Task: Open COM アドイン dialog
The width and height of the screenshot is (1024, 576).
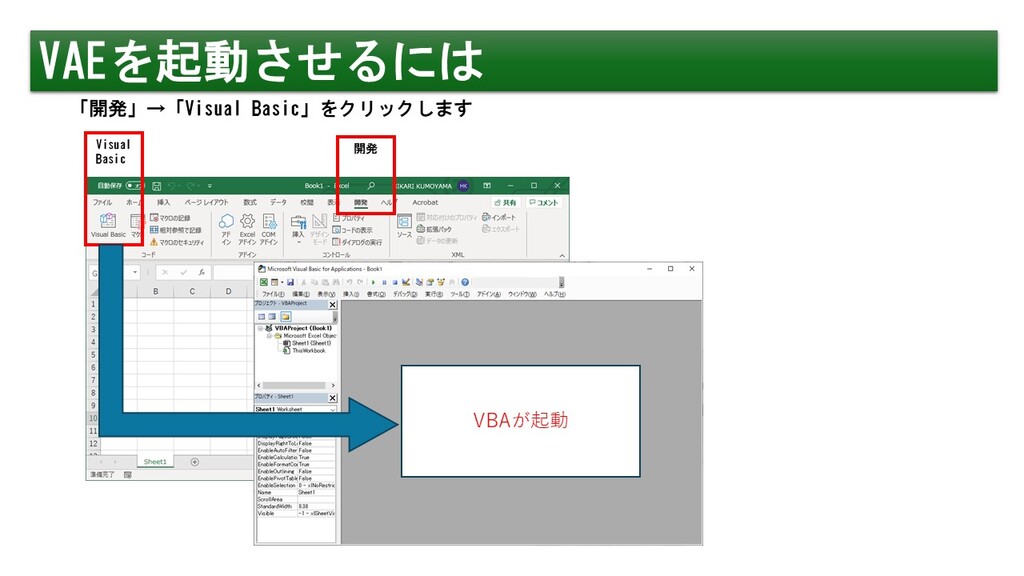Action: coord(269,229)
